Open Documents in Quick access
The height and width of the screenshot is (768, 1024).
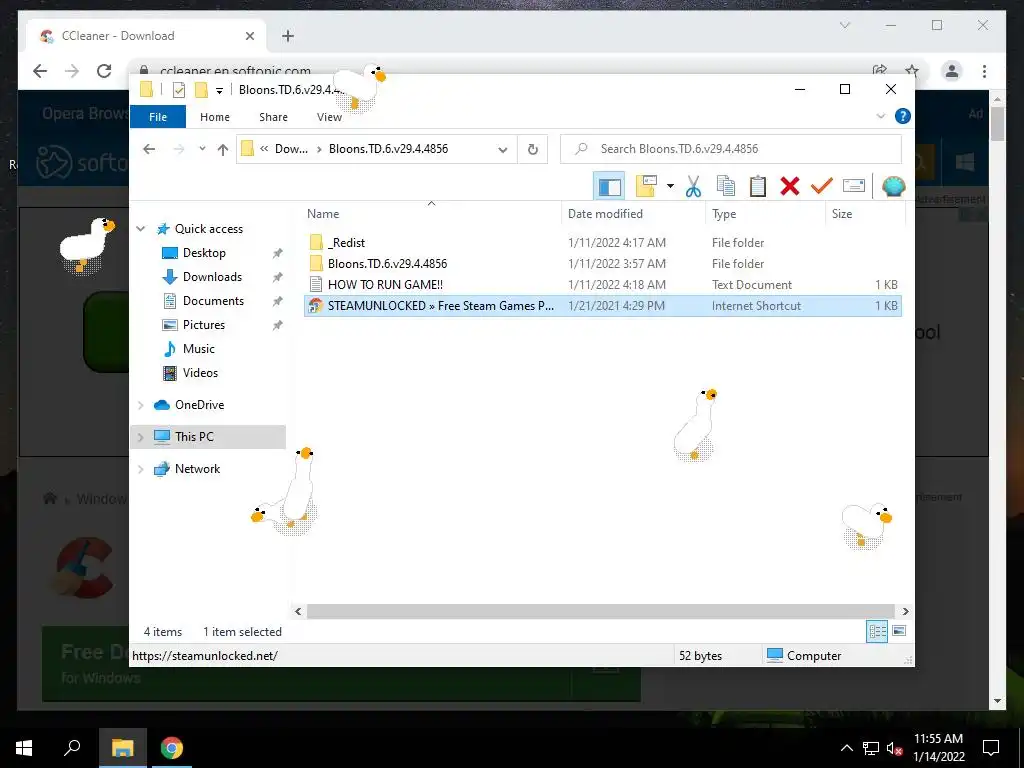[x=213, y=301]
